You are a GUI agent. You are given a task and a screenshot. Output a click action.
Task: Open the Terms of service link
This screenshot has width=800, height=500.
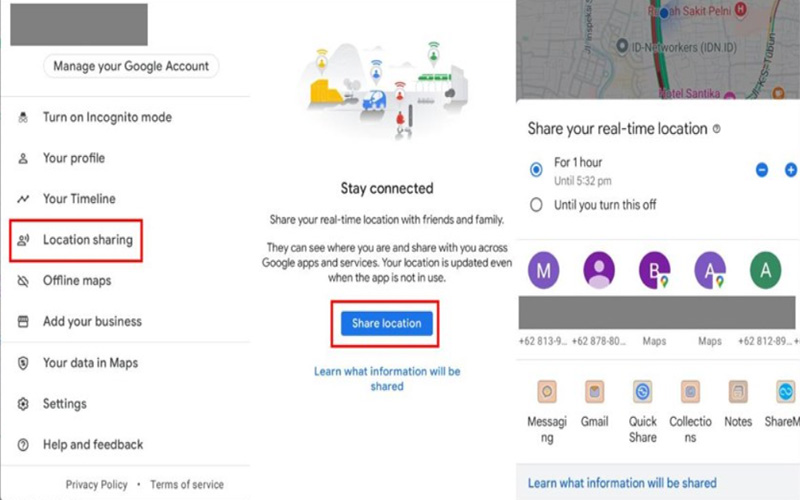(187, 484)
